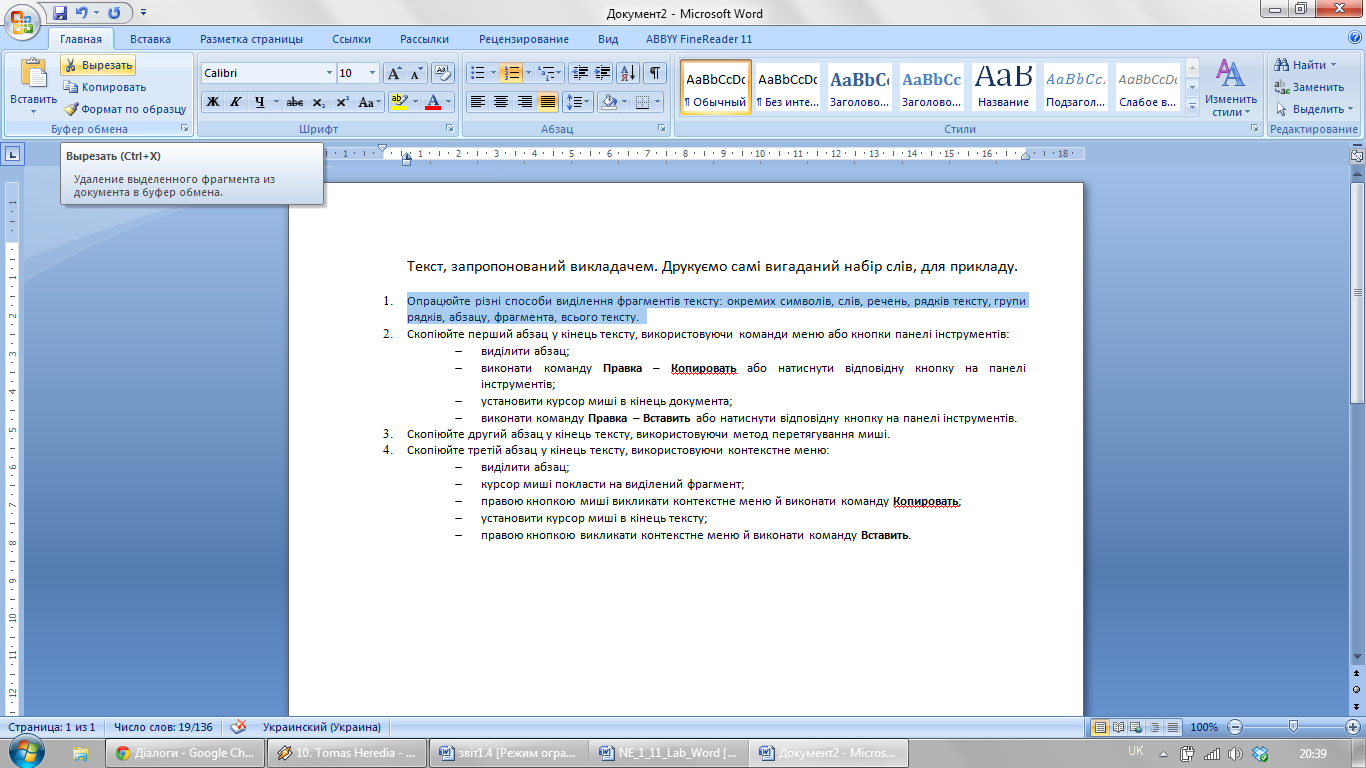Toggle underline (Ч) formatting
This screenshot has height=768, width=1366.
pos(260,102)
